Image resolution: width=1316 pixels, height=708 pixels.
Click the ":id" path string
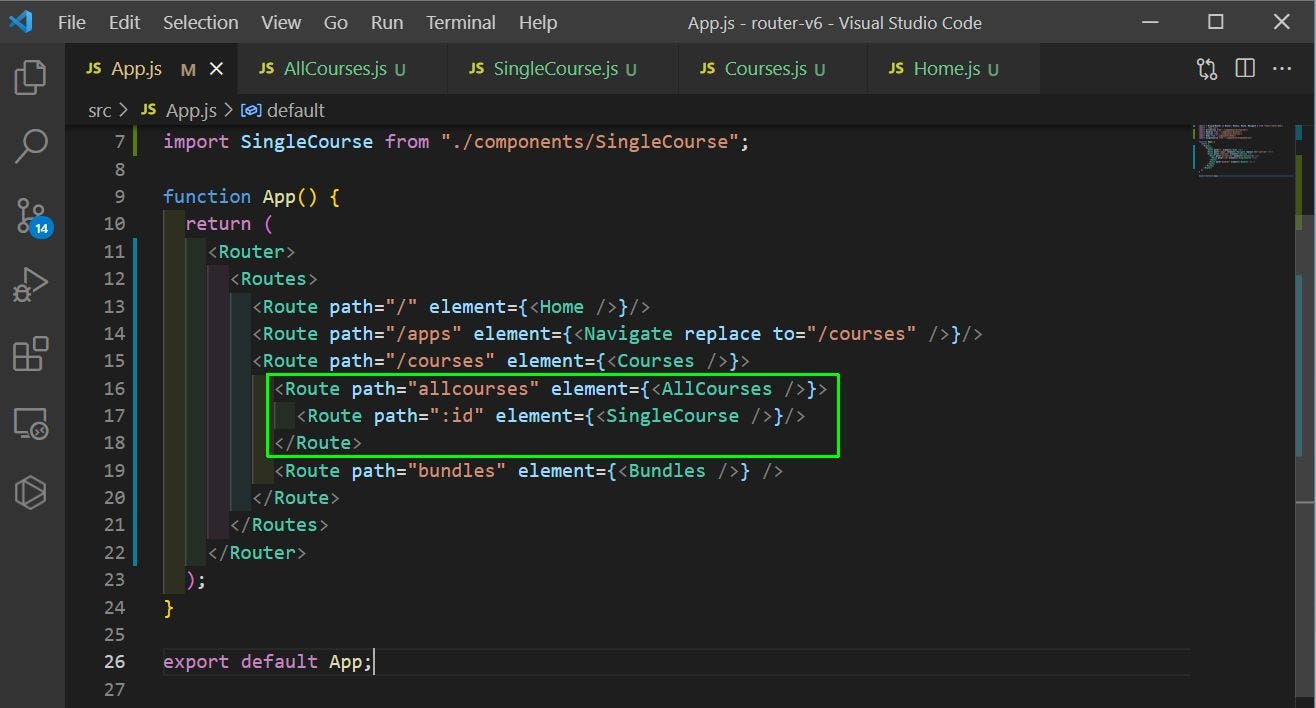click(x=457, y=415)
